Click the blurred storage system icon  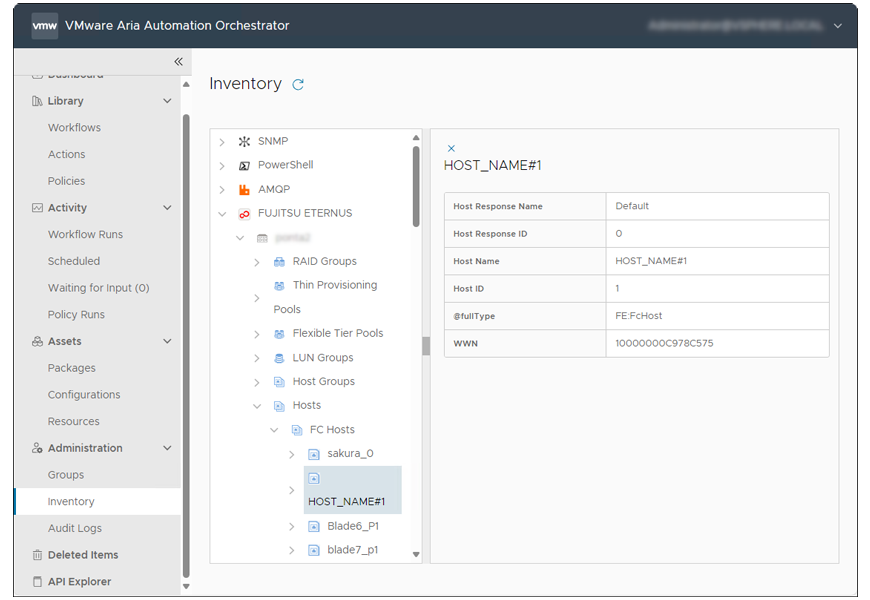[x=262, y=238]
